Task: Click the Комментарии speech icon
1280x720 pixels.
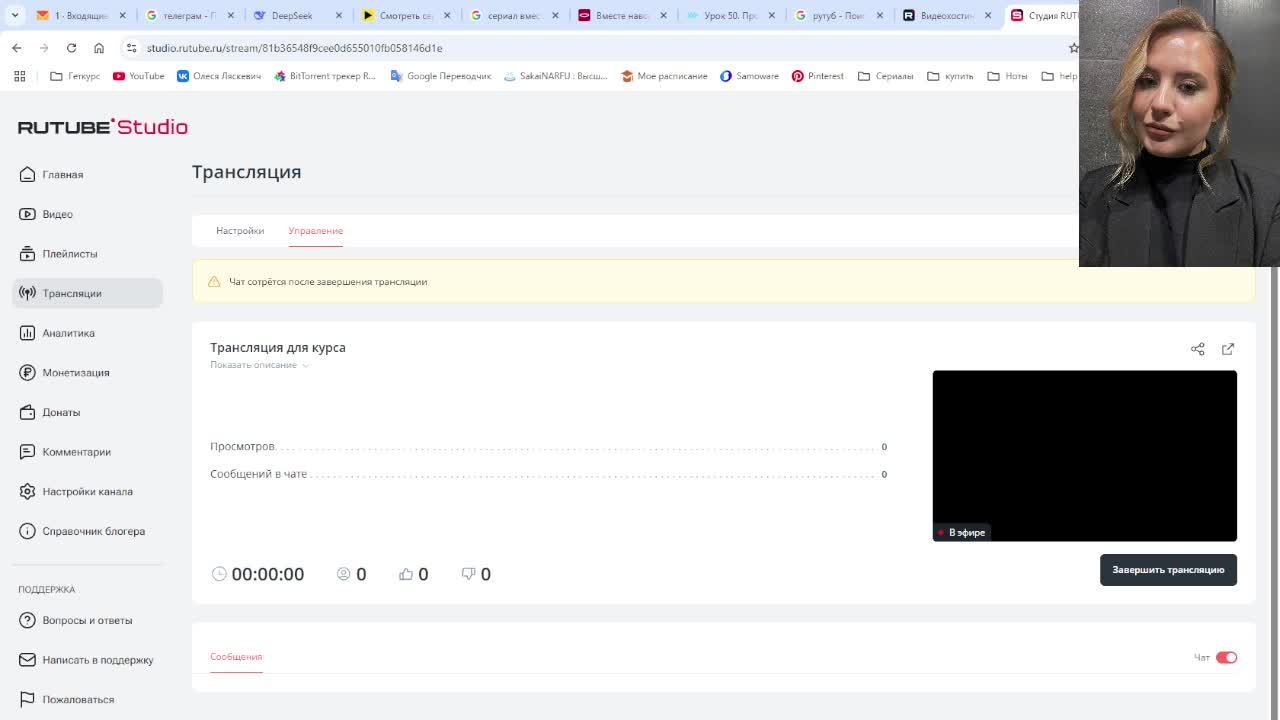Action: click(27, 452)
